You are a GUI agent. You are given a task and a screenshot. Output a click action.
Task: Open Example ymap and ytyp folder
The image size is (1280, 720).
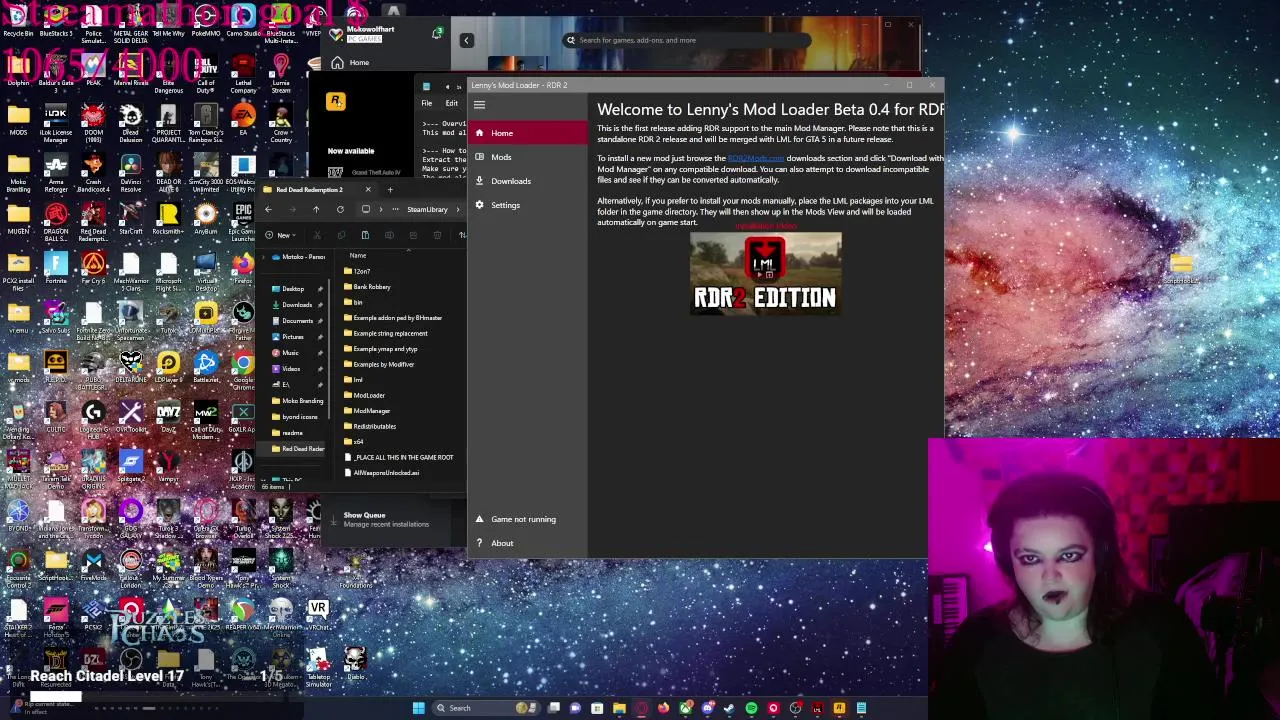(381, 349)
